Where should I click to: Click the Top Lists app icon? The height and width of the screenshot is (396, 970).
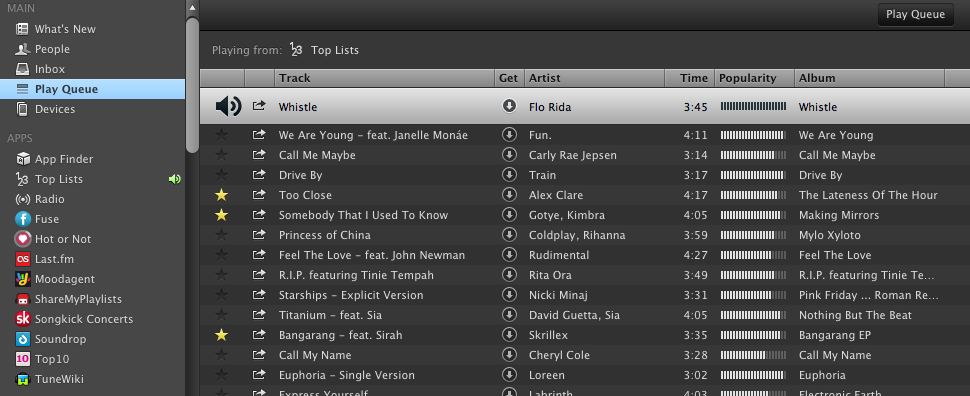pyautogui.click(x=22, y=179)
